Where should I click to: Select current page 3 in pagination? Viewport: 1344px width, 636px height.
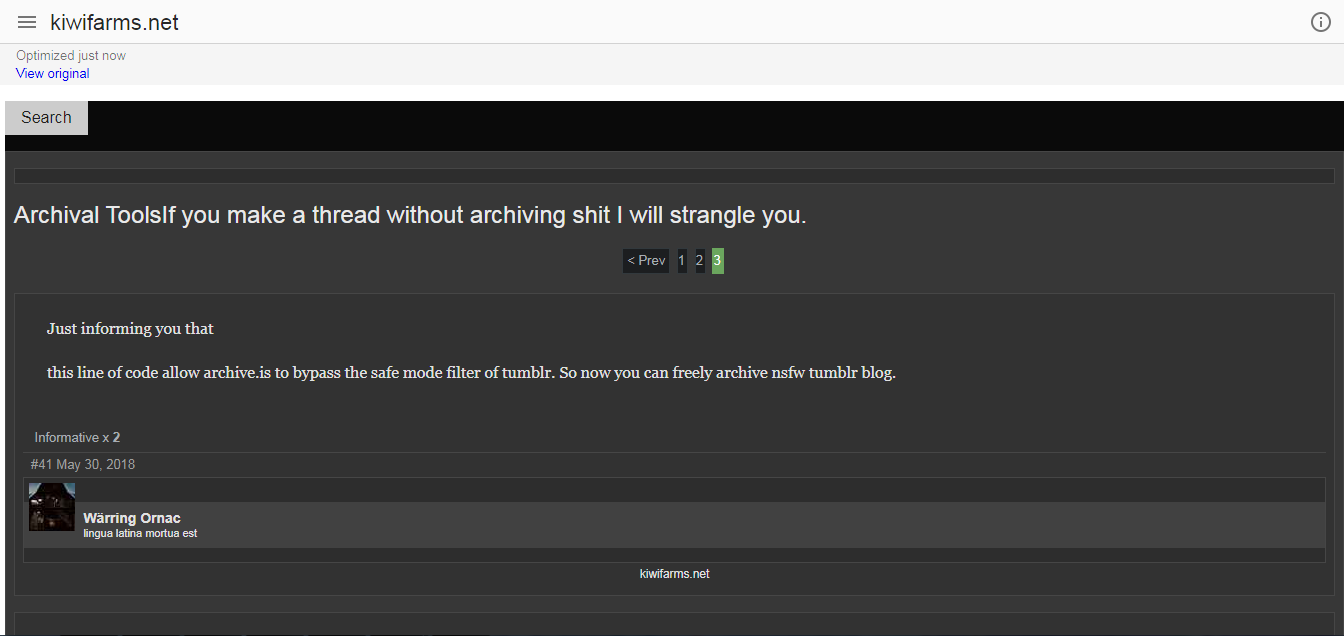point(718,261)
